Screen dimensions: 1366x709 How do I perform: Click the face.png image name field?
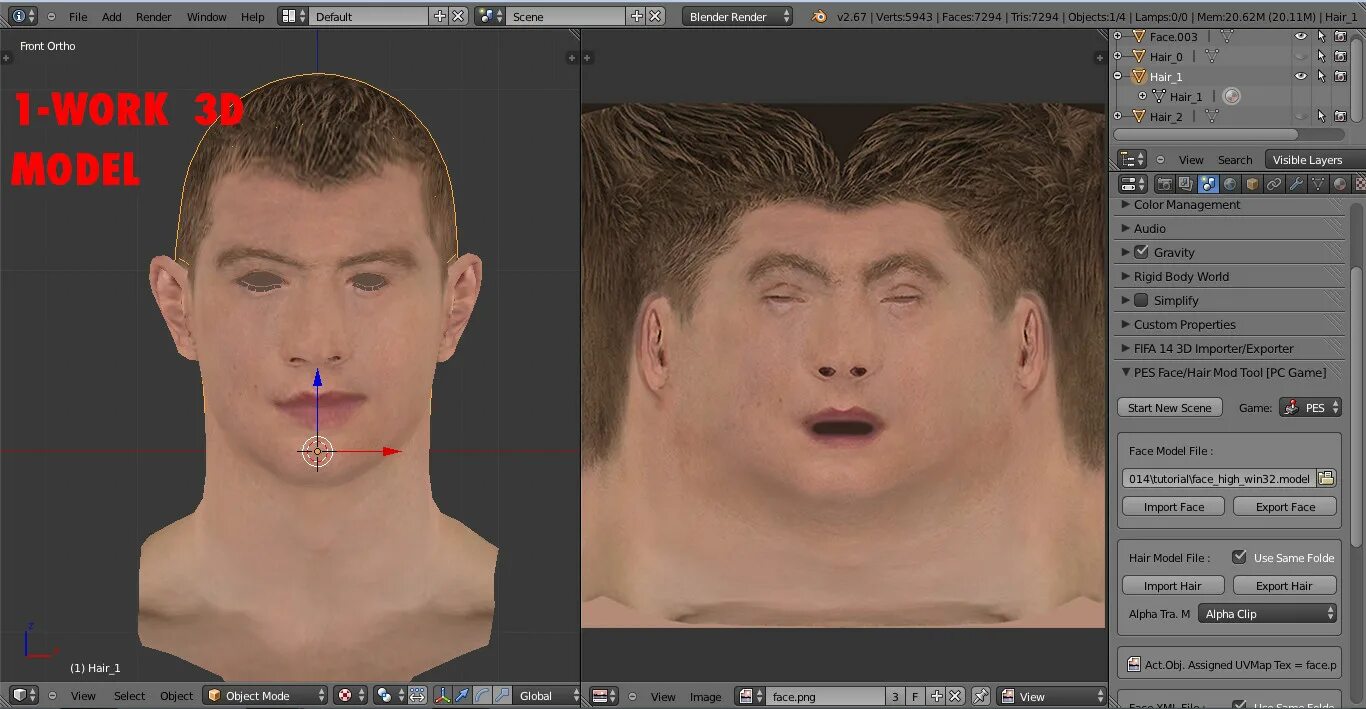pos(826,696)
